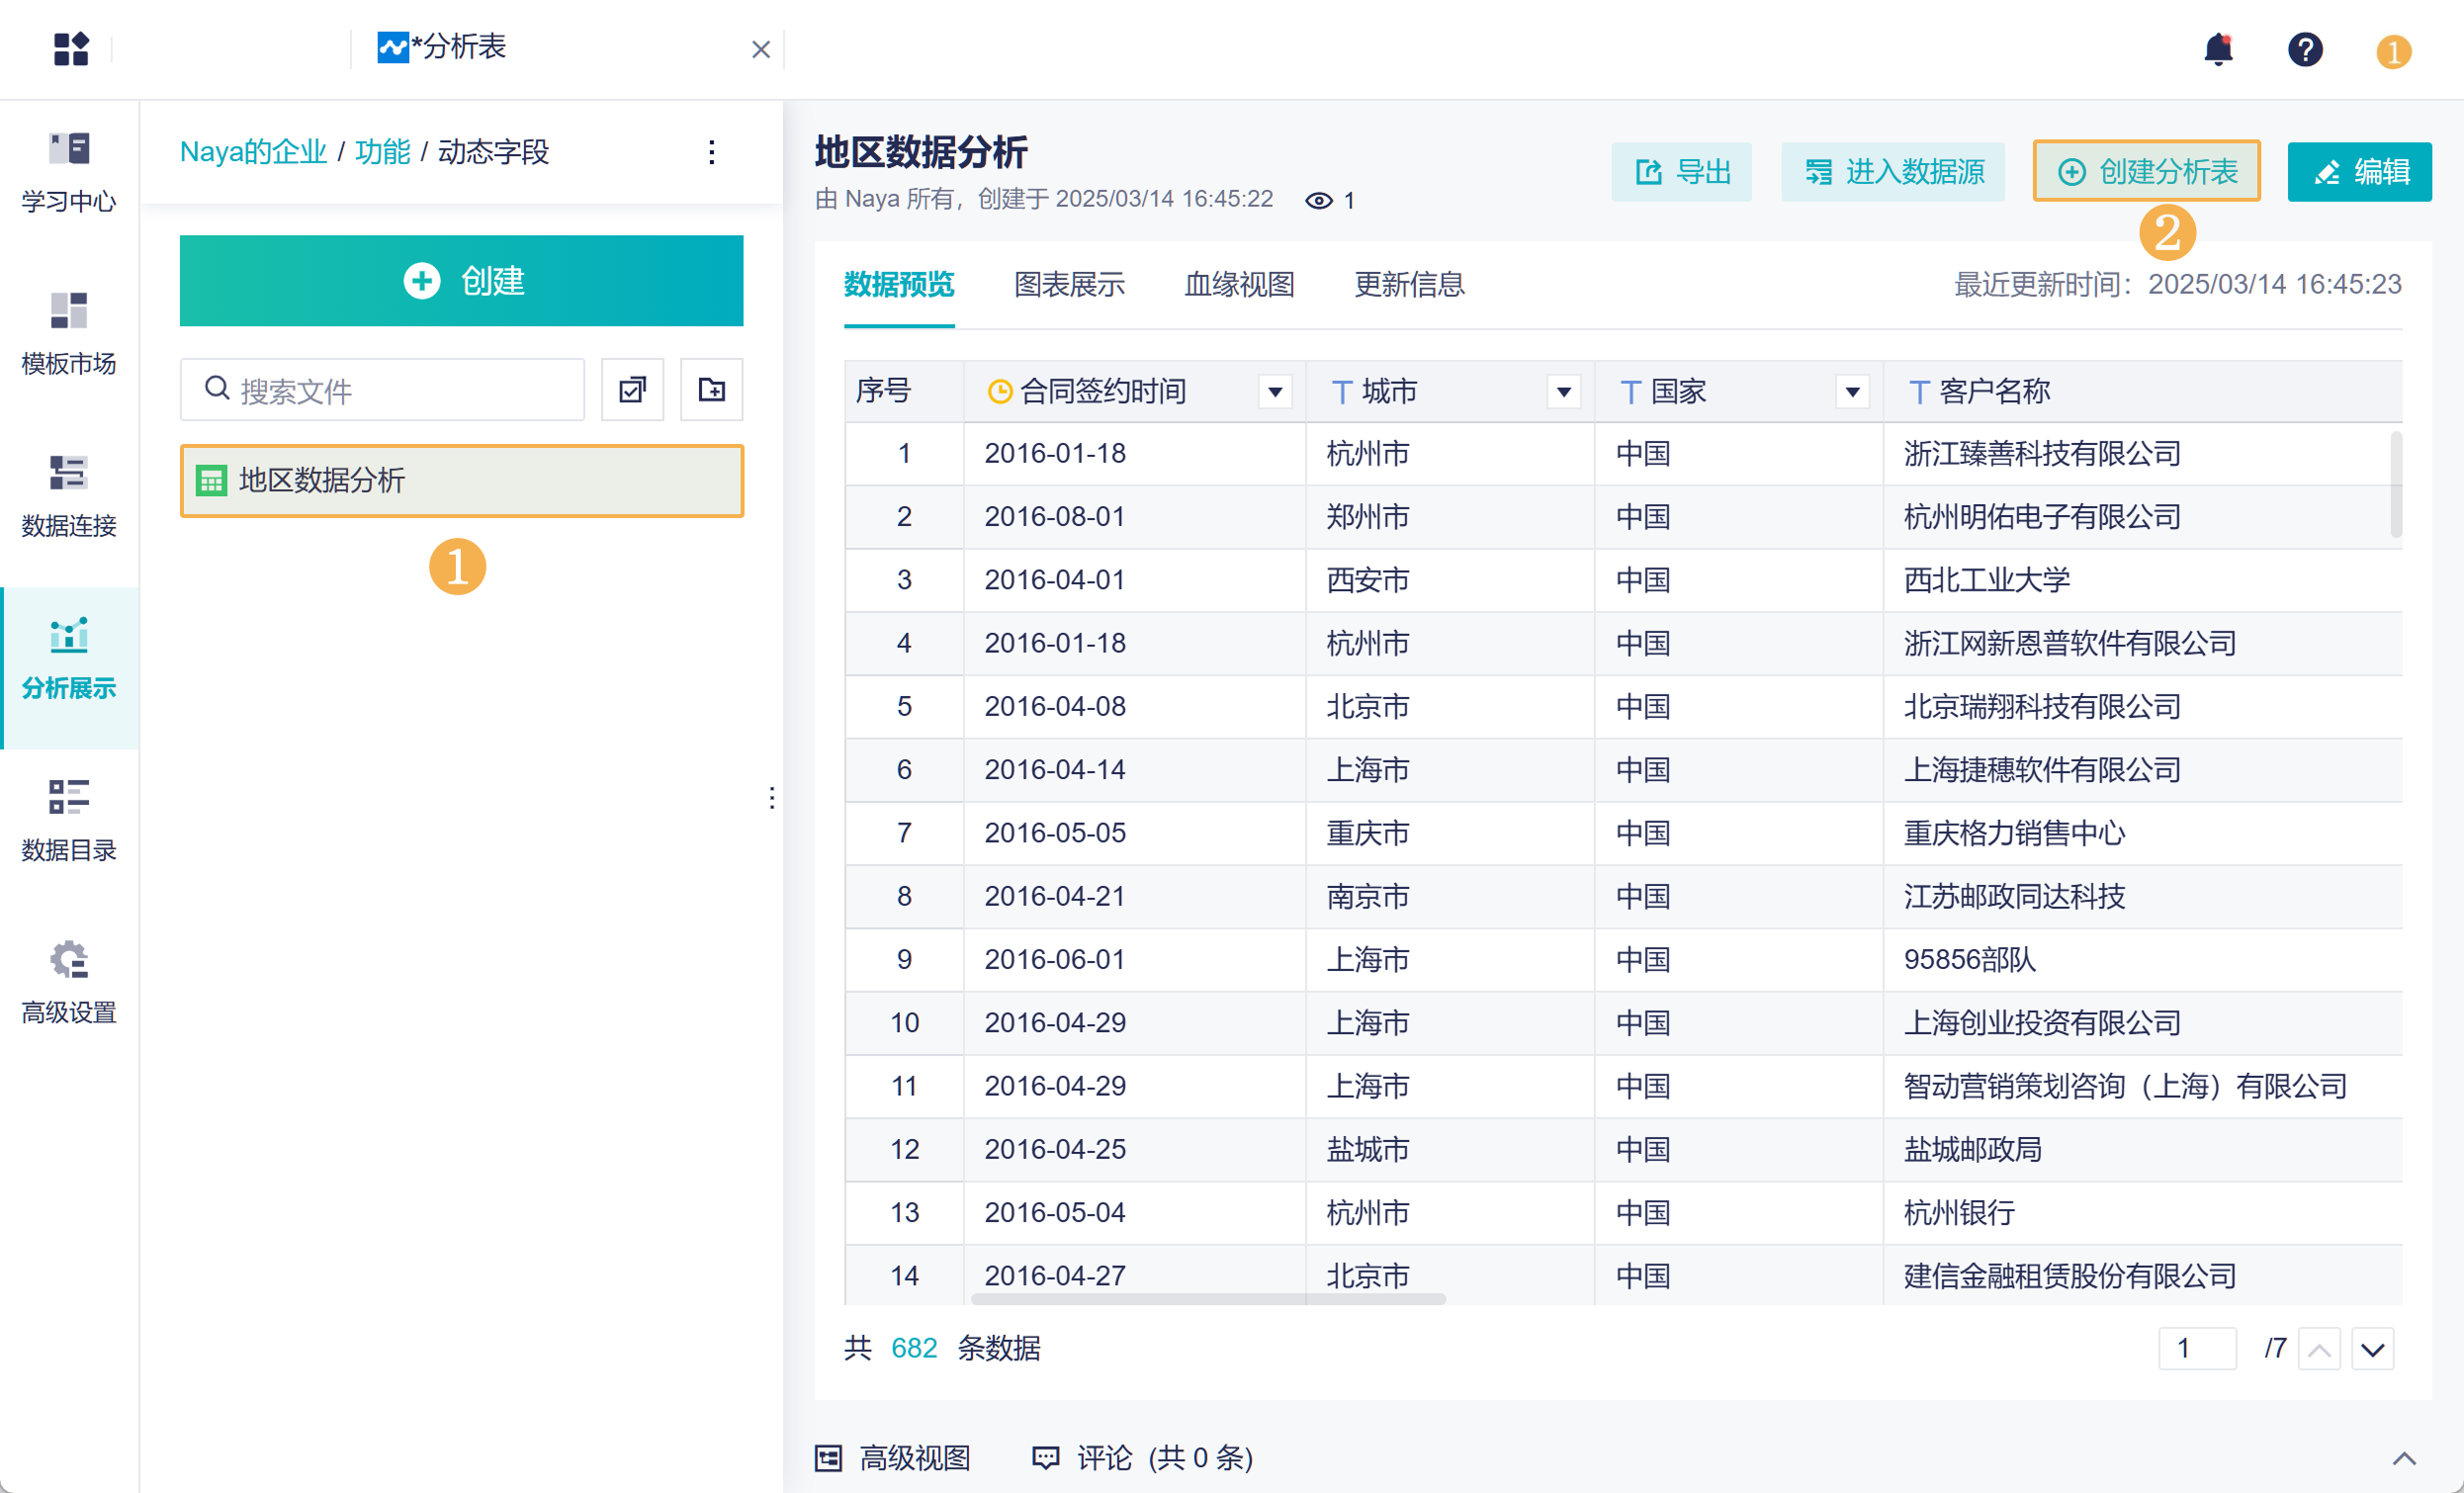Click the new folder icon button
Image resolution: width=2464 pixels, height=1493 pixels.
[711, 390]
